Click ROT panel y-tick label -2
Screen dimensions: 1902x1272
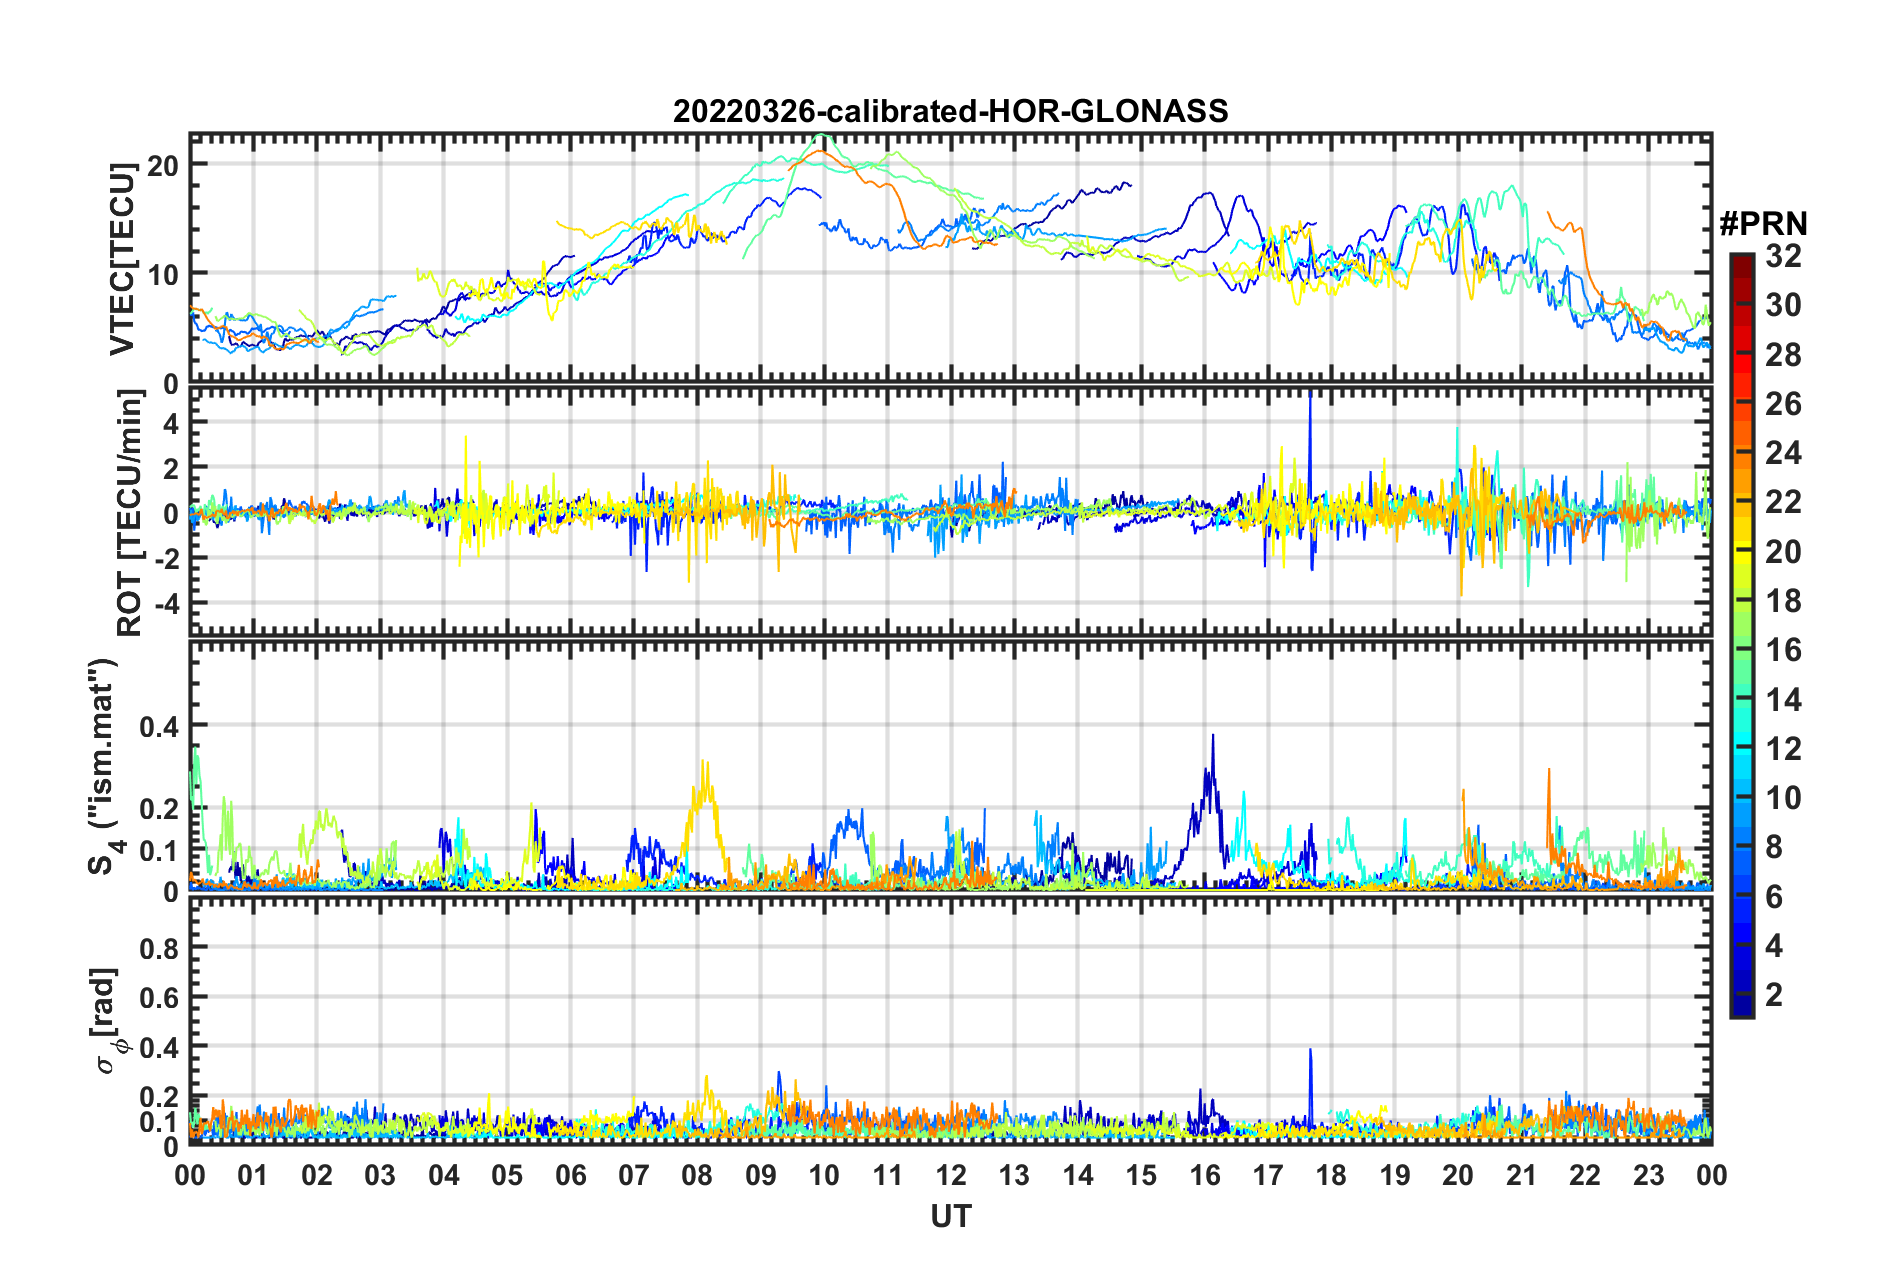[x=165, y=559]
